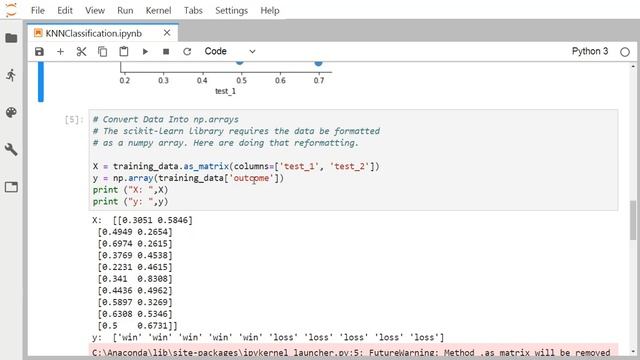The image size is (640, 360).
Task: Click output row [0.341 0.8308]
Action: click(x=135, y=279)
